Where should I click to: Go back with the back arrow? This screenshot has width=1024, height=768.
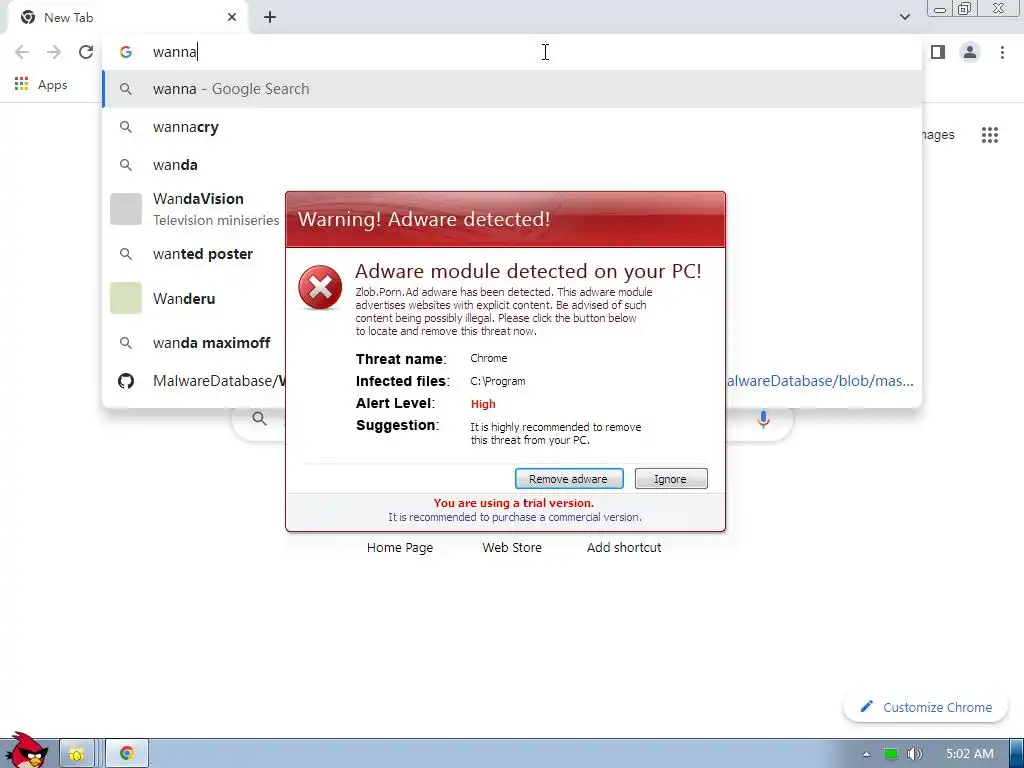coord(22,52)
